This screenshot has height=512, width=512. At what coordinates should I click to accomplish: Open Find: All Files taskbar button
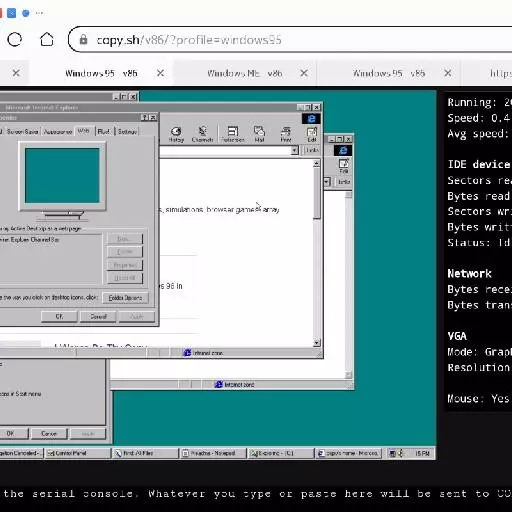click(x=145, y=453)
